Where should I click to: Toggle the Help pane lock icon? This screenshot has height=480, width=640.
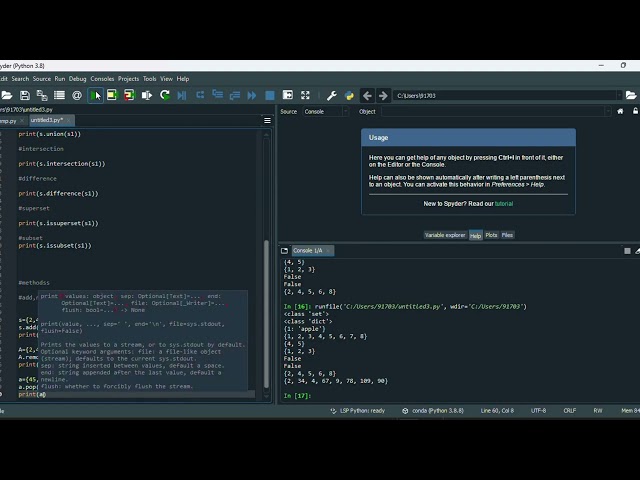pyautogui.click(x=636, y=111)
